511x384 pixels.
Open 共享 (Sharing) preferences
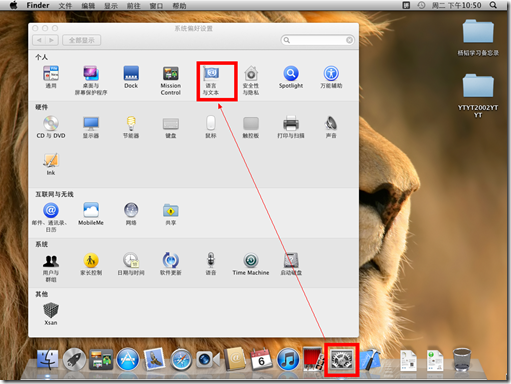(171, 214)
